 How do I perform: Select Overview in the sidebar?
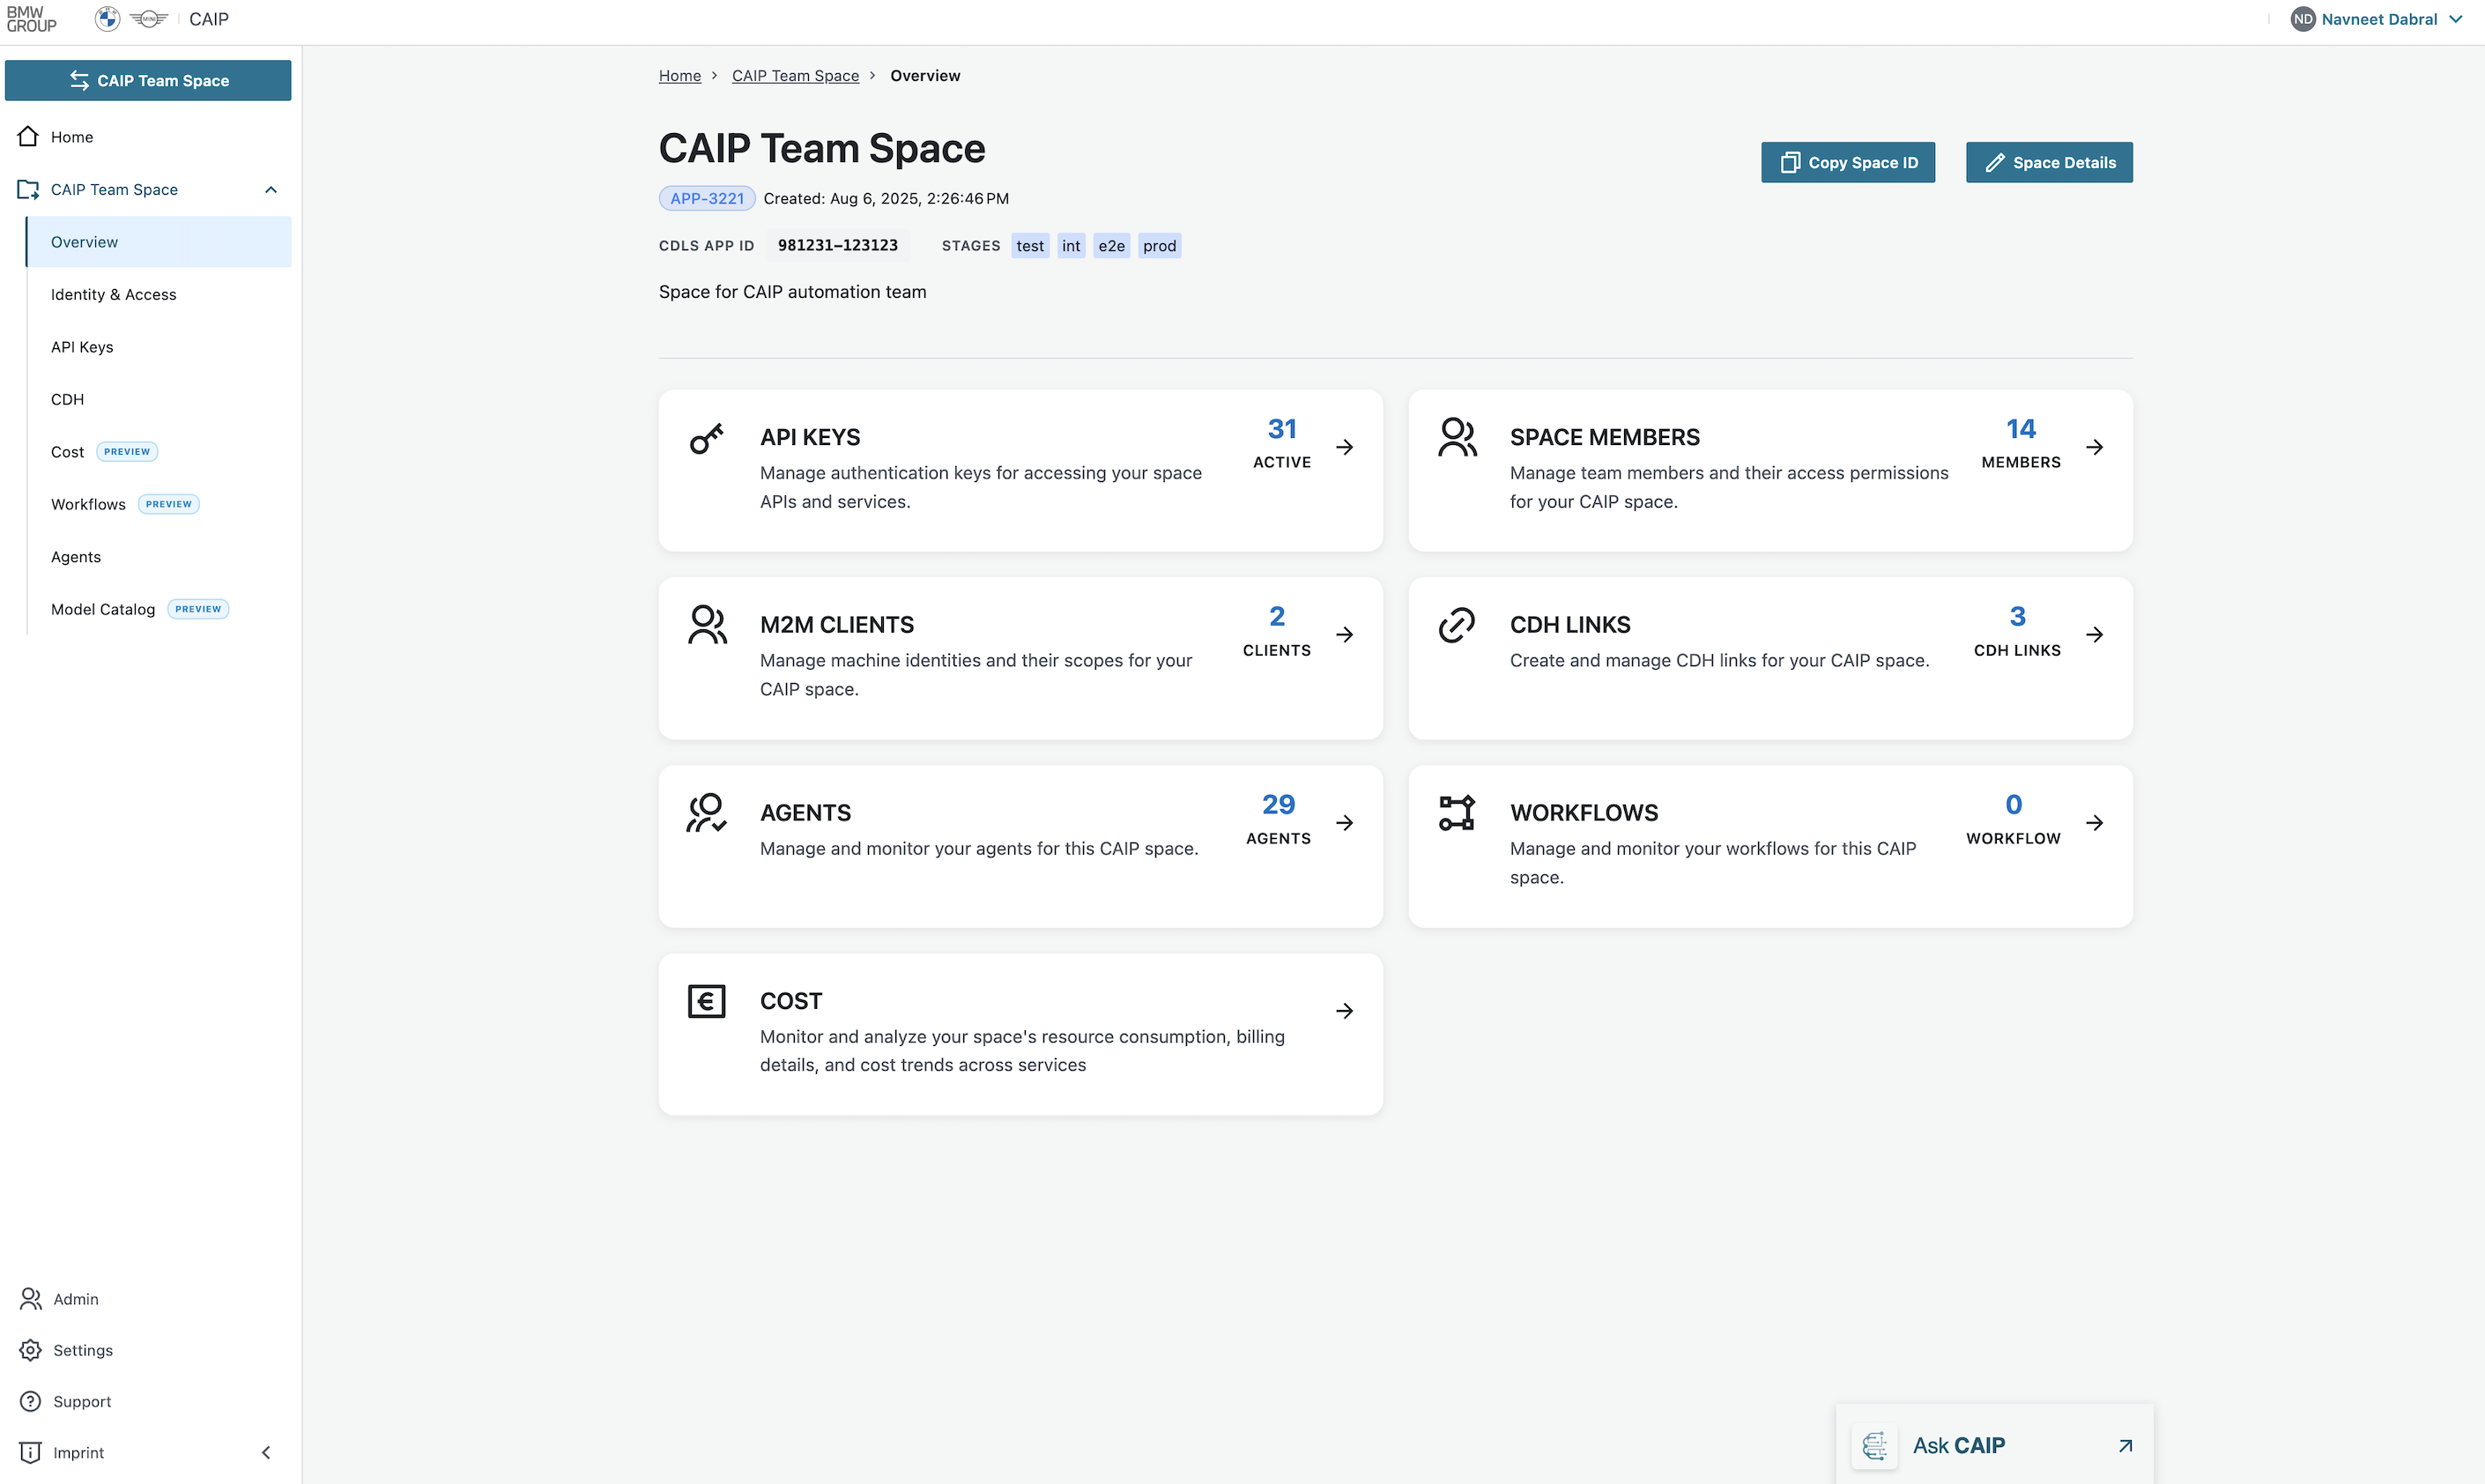159,242
